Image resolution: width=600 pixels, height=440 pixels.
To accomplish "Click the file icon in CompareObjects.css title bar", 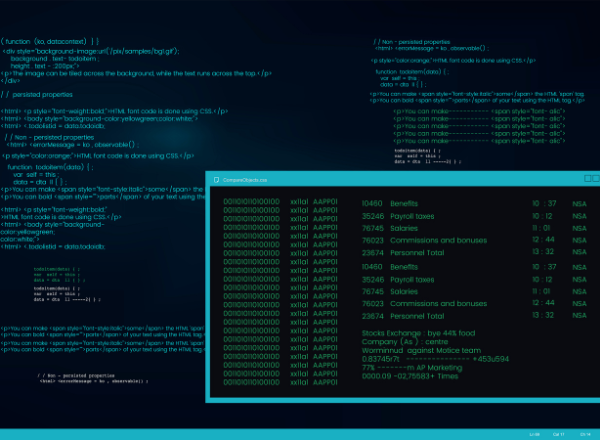I will pyautogui.click(x=214, y=179).
